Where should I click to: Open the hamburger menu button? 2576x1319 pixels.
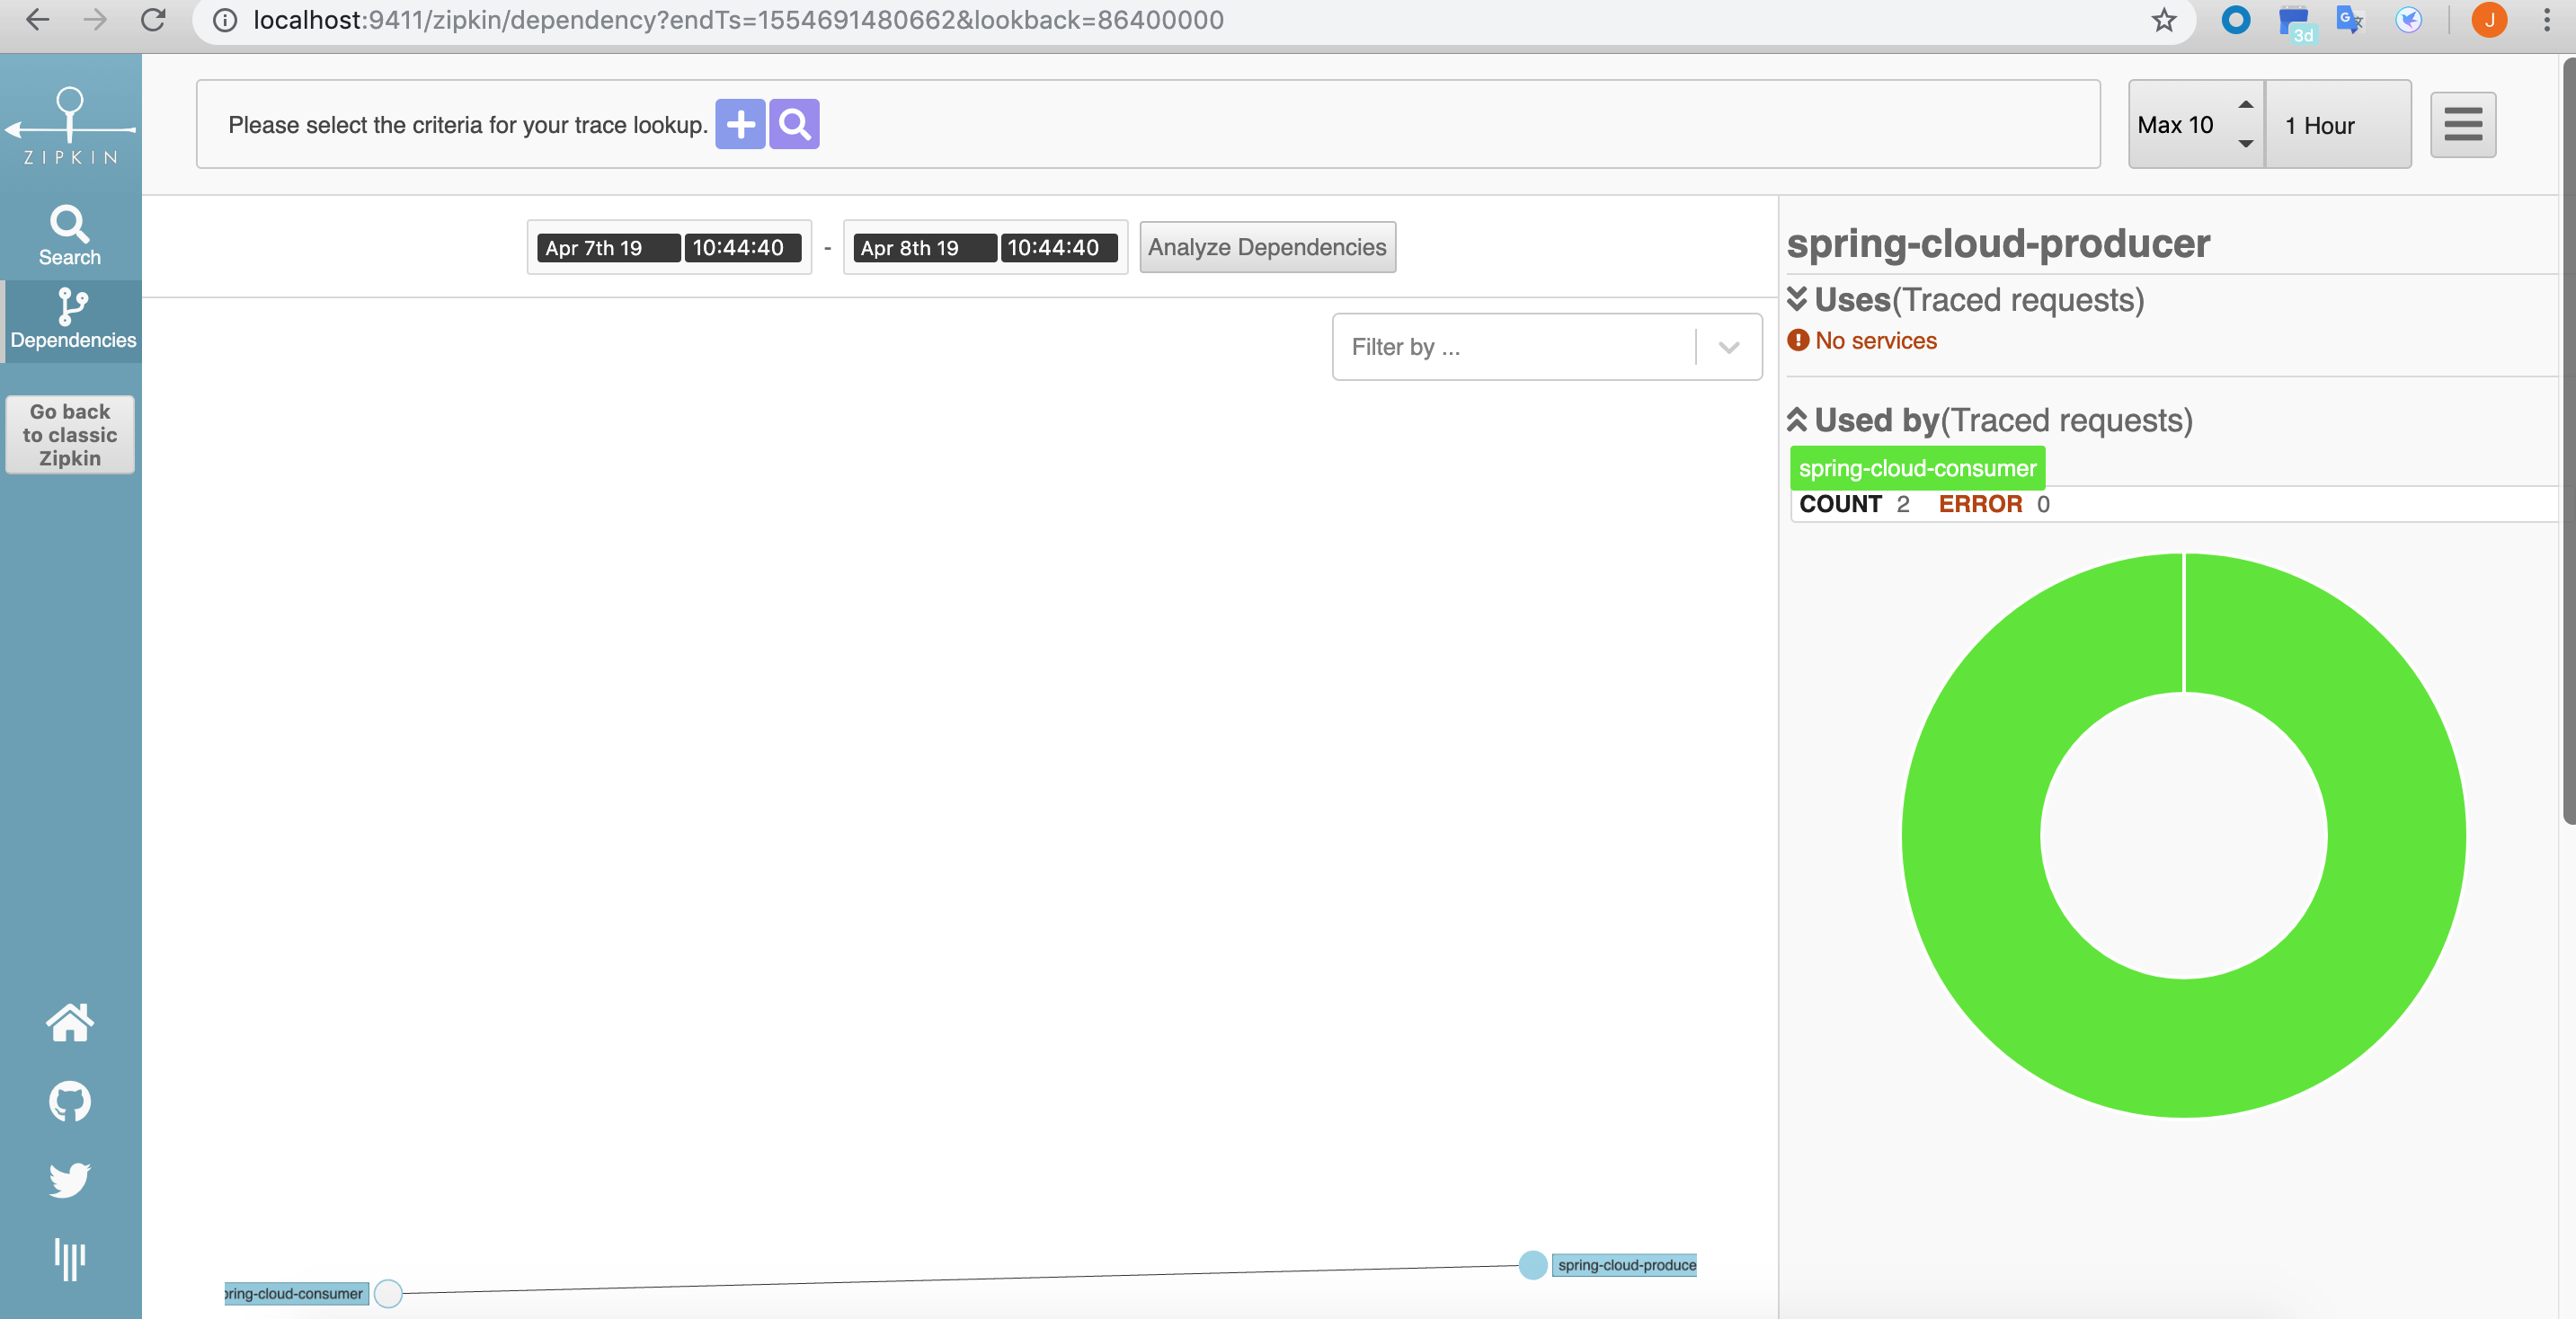[x=2463, y=125]
